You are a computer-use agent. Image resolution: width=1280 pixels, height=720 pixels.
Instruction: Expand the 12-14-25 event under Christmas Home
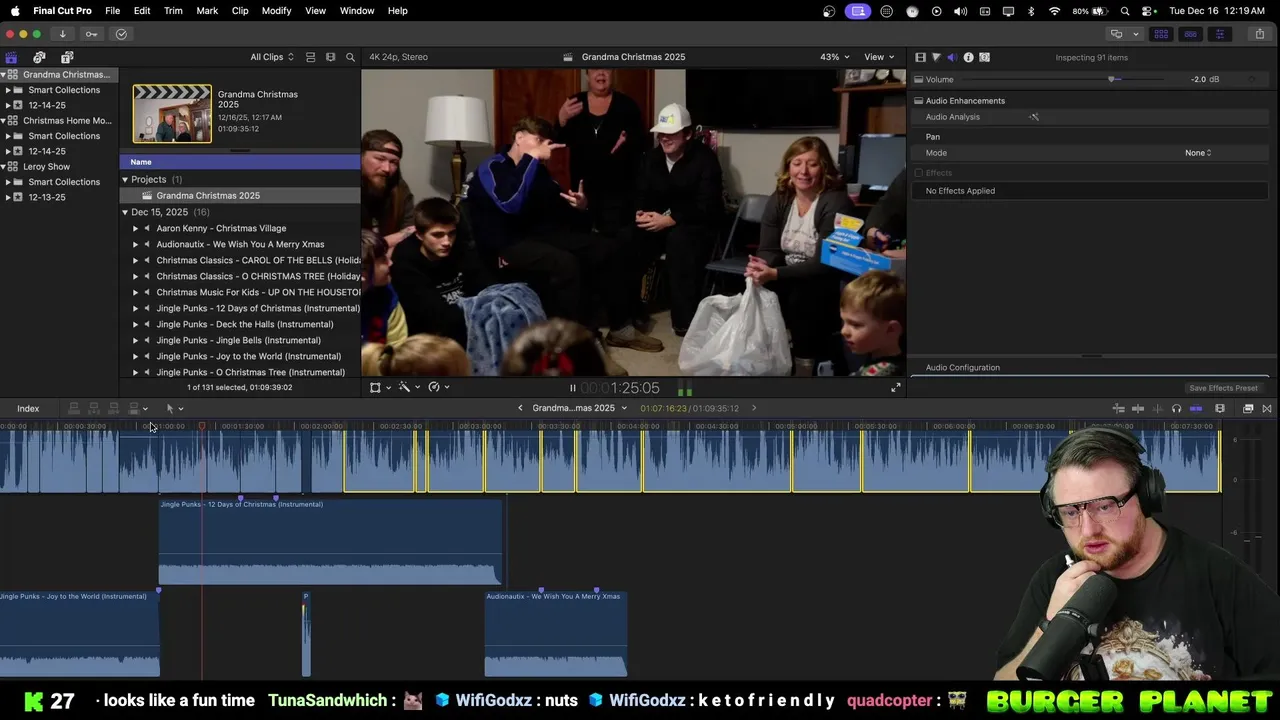8,151
